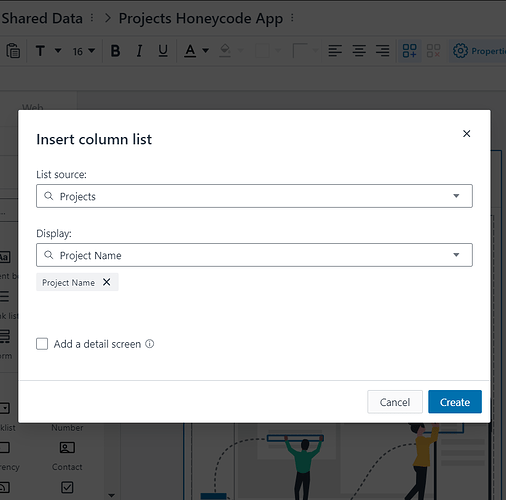Open the text style dropdown arrow
Viewport: 506px width, 500px height.
[58, 51]
